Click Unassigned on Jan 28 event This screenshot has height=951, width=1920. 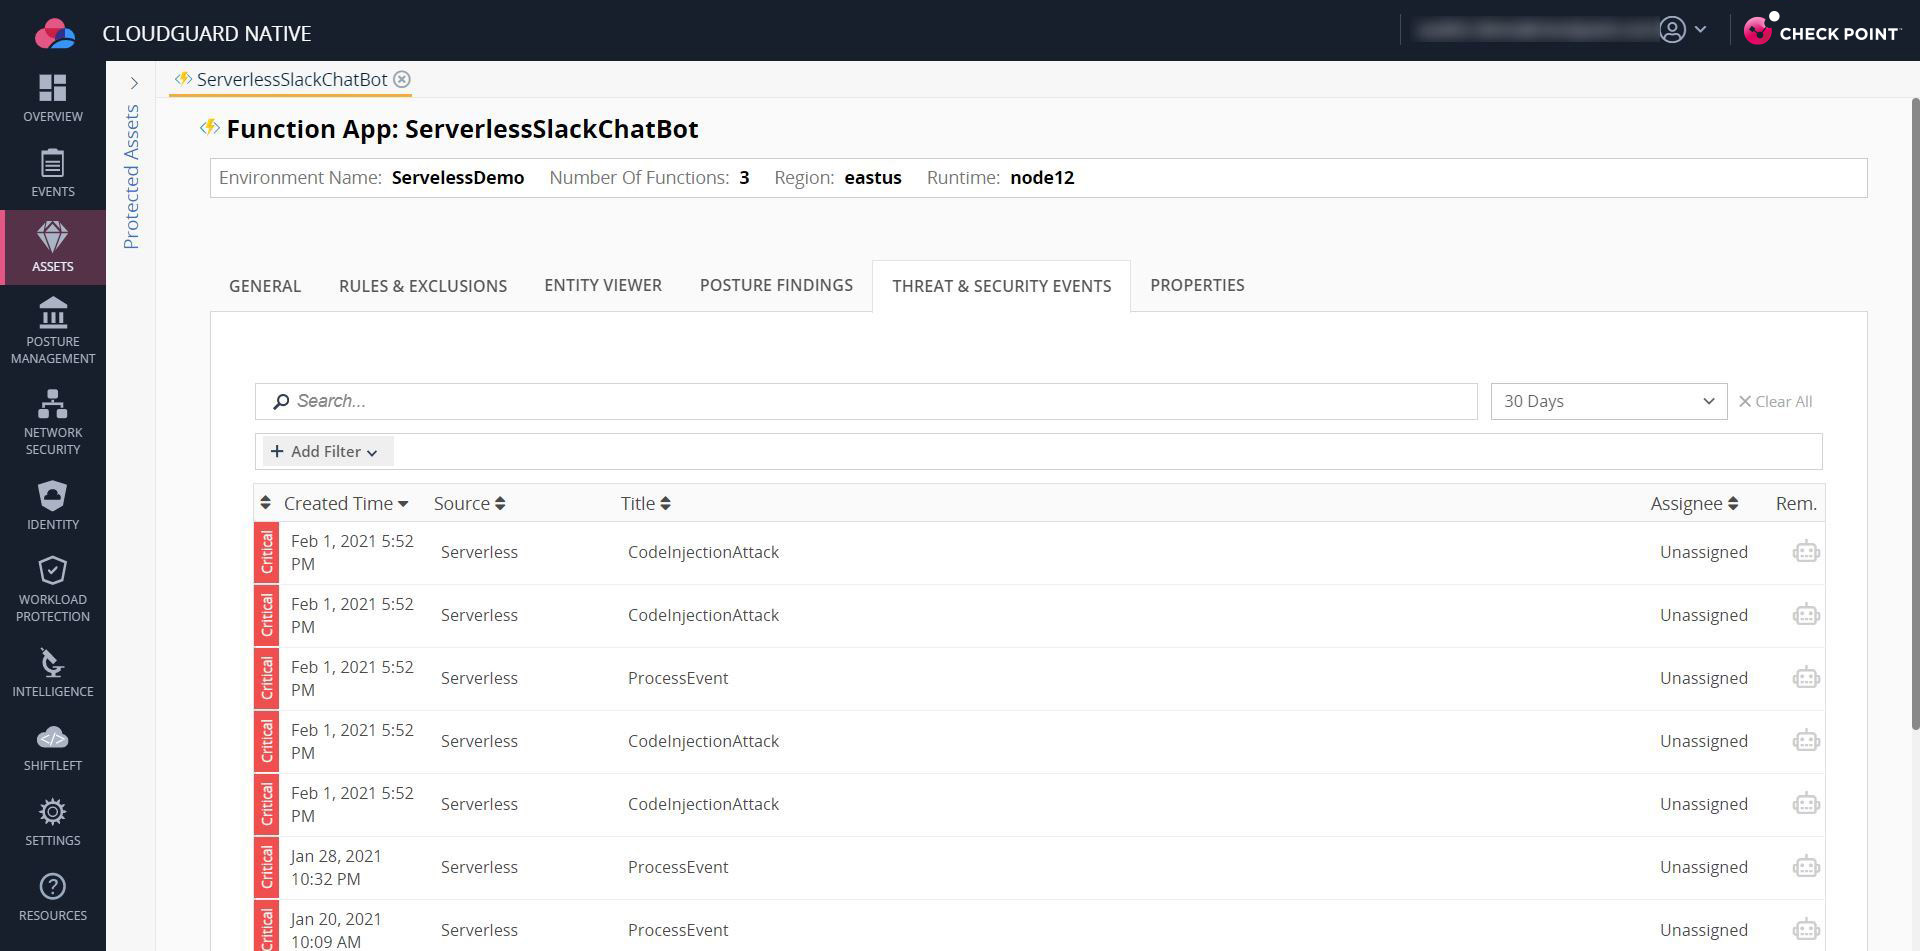pyautogui.click(x=1704, y=867)
